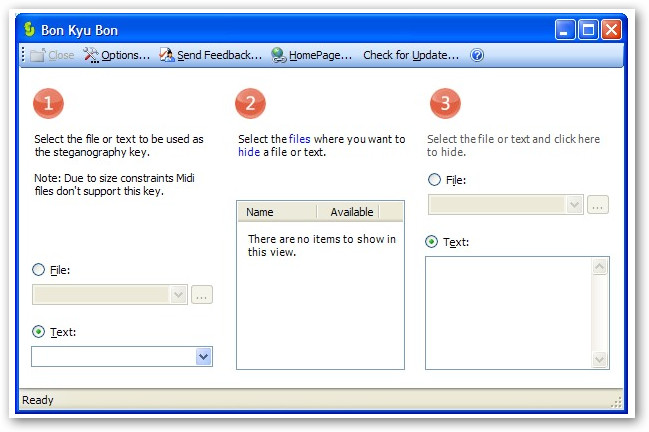
Task: Open help via blue question mark icon
Action: click(x=477, y=55)
